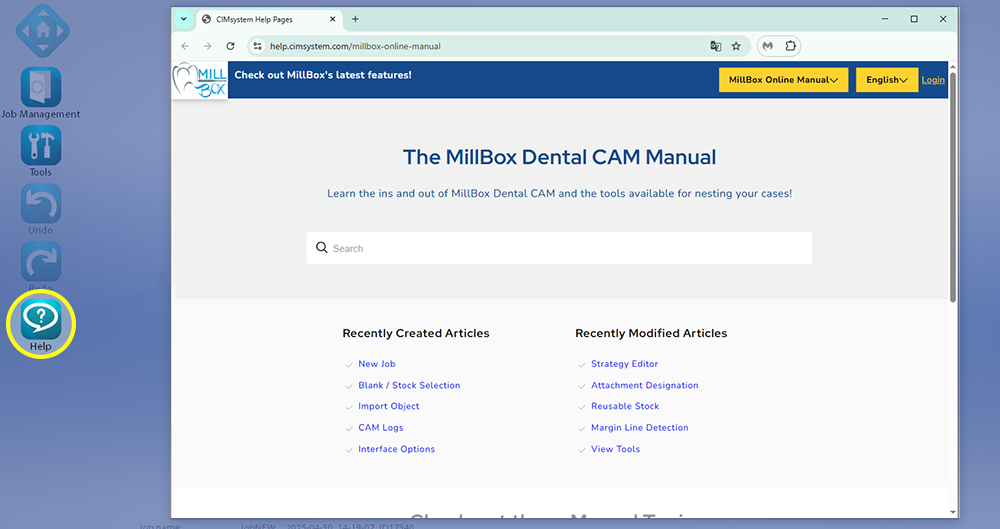
Task: Click the search magnifier icon
Action: 321,248
